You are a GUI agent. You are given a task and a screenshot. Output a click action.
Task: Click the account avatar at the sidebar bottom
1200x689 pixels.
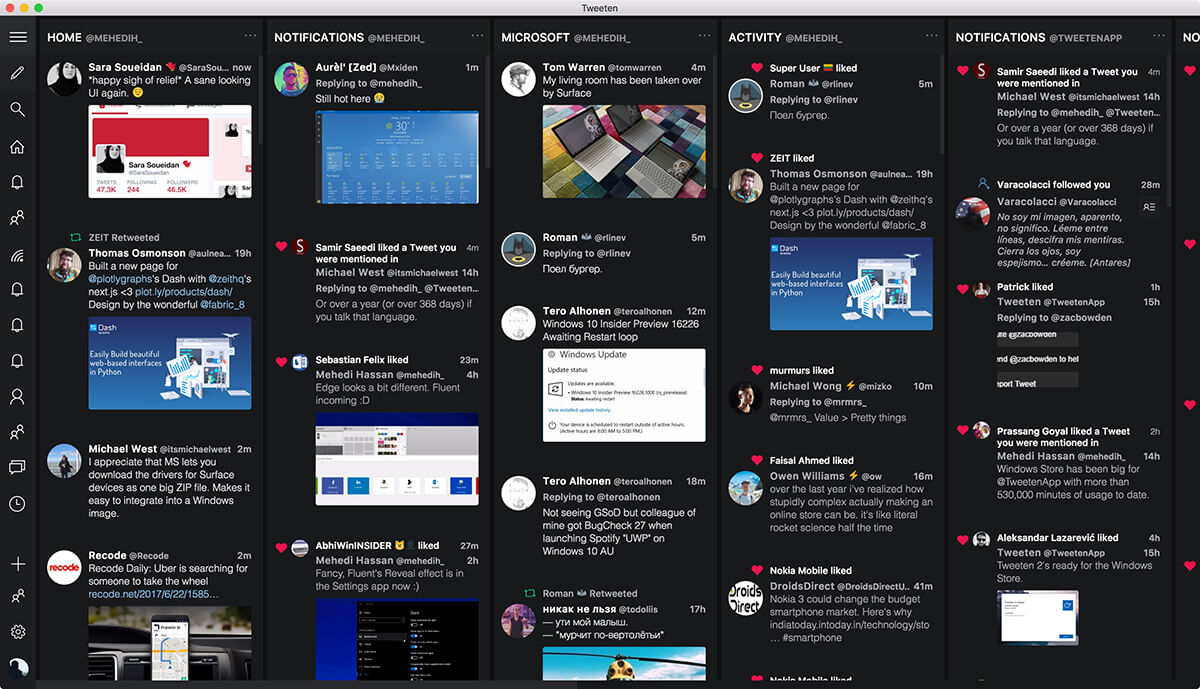(x=17, y=668)
